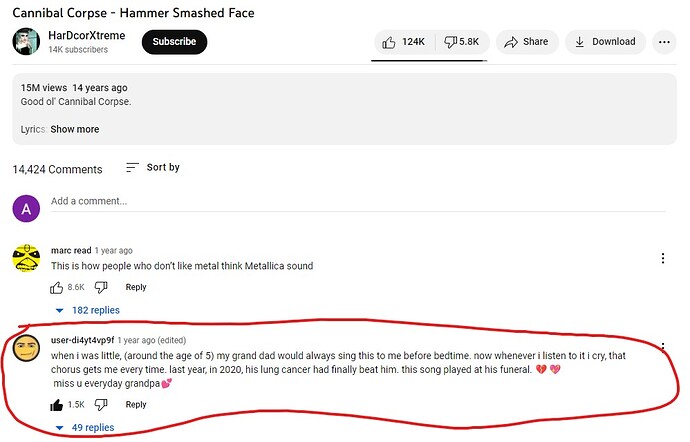
Task: Dislike the grandpa funeral comment
Action: 101,405
